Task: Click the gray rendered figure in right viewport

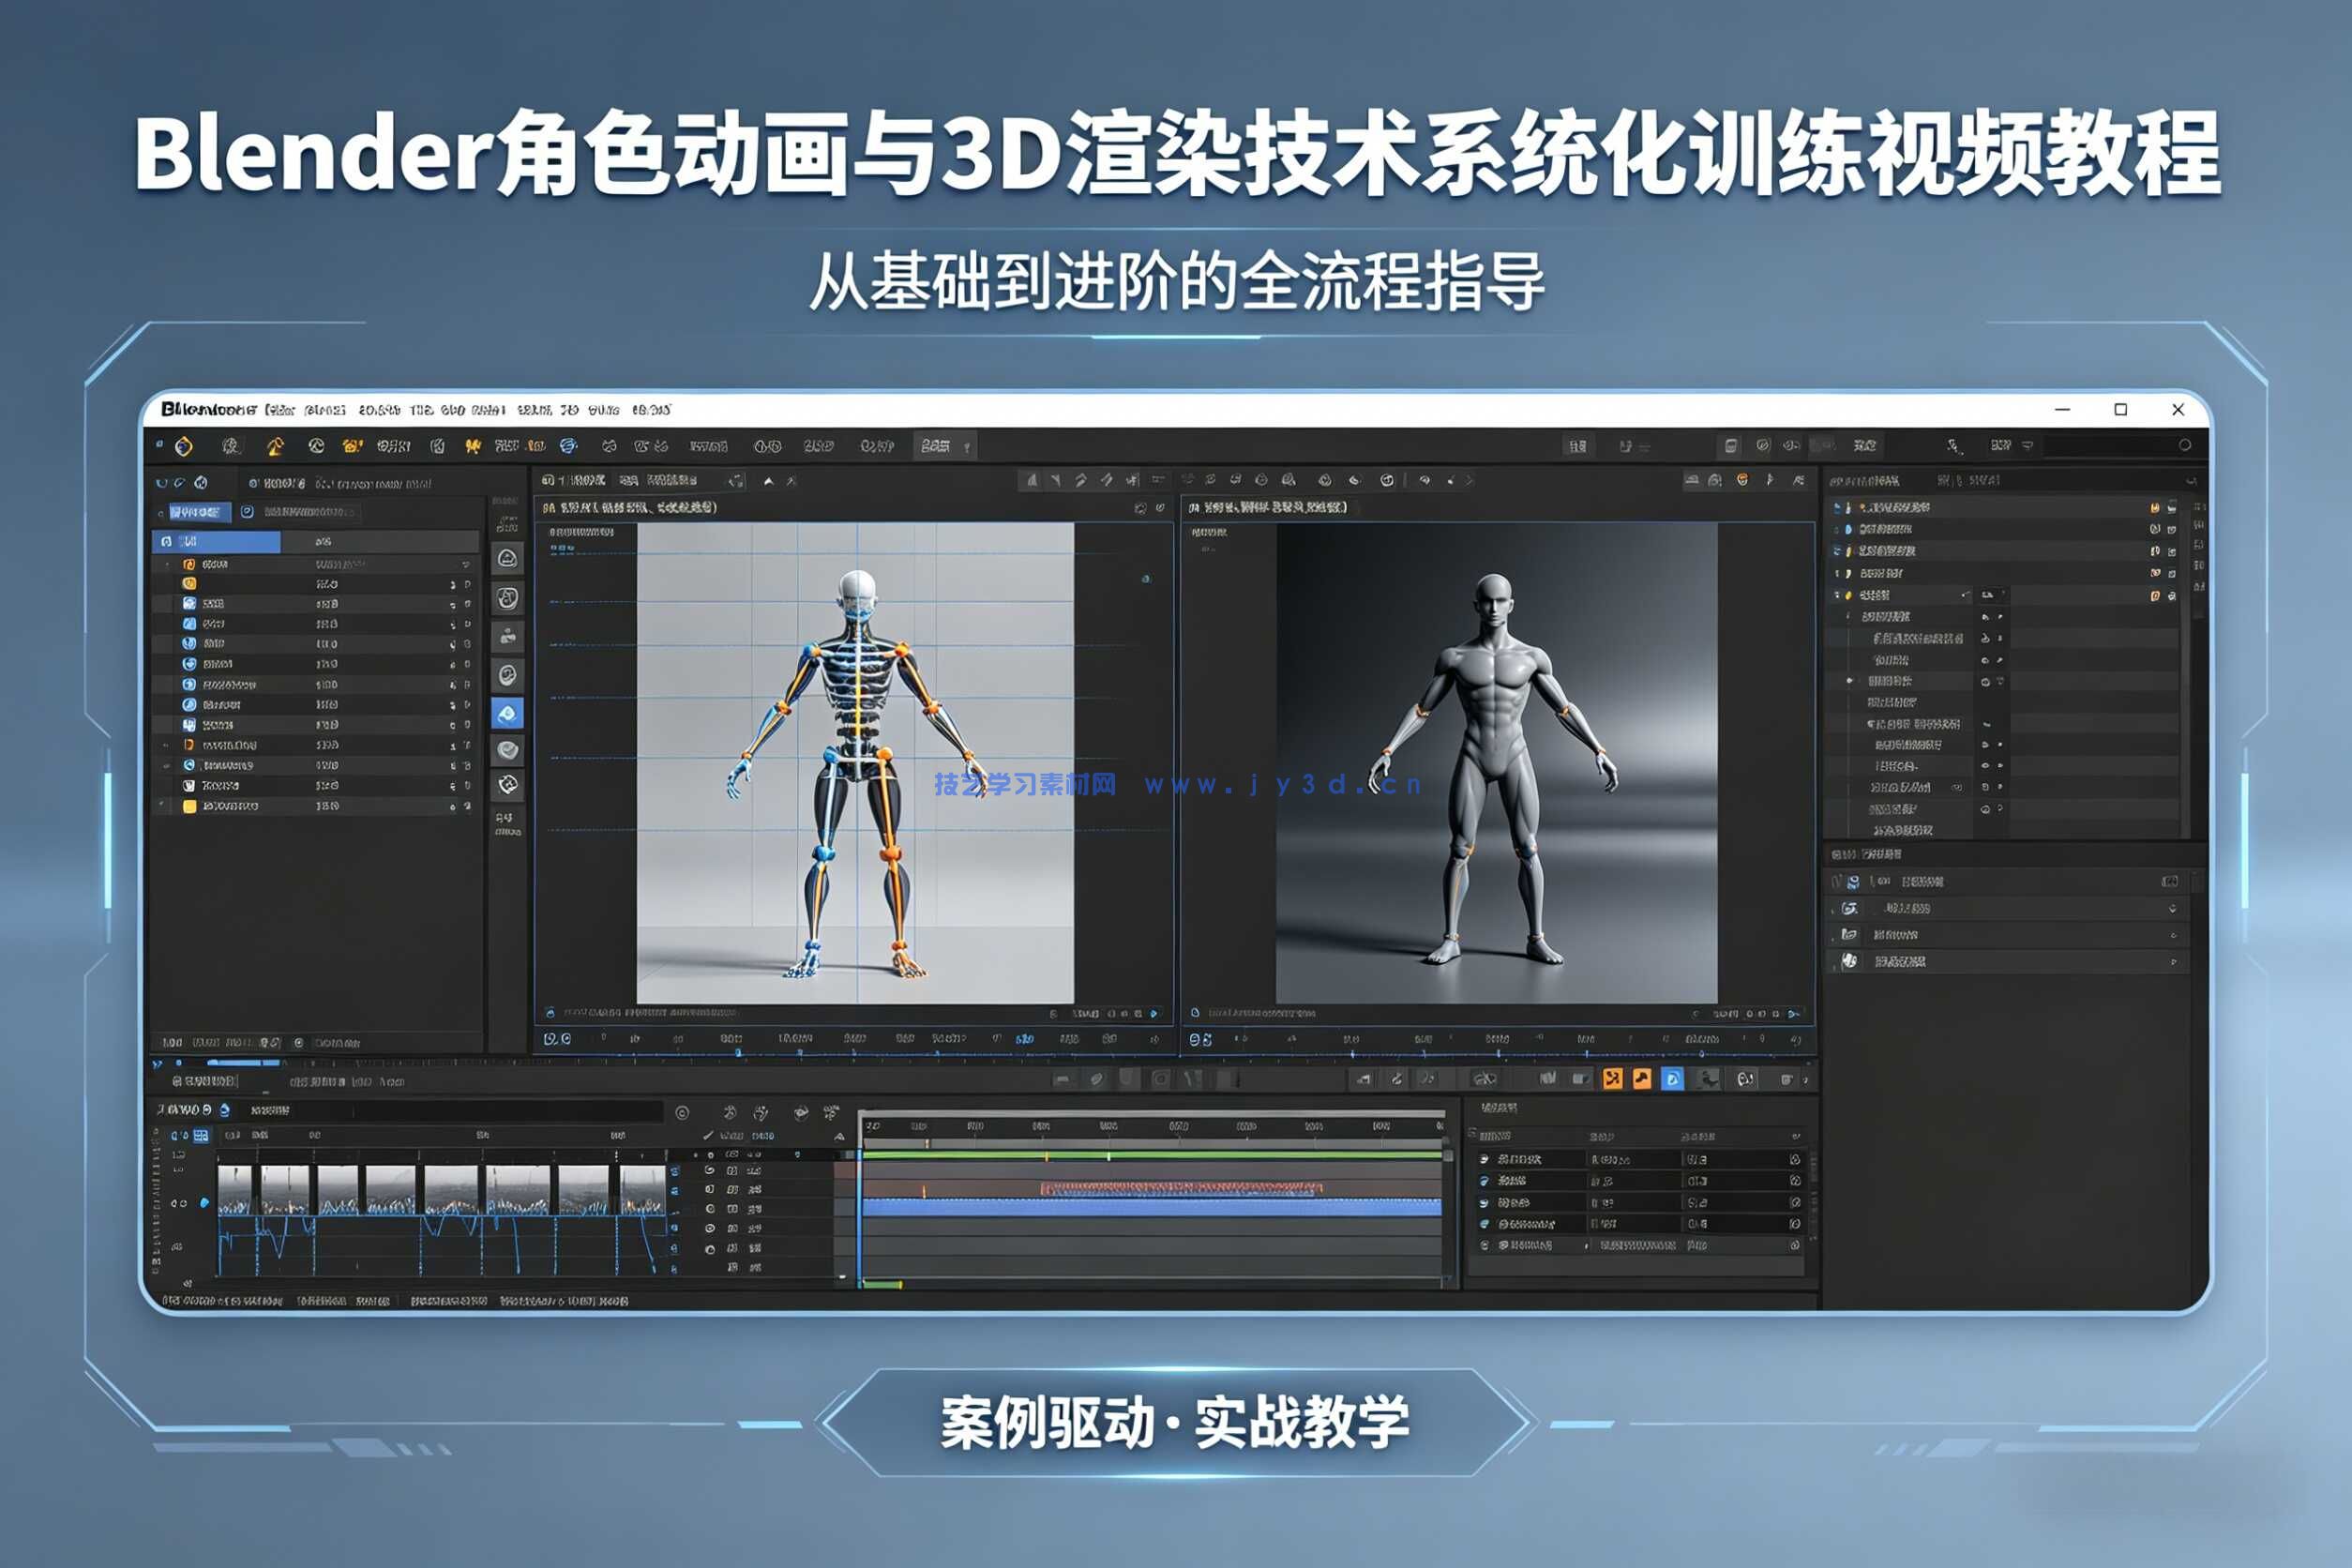Action: (x=1494, y=768)
